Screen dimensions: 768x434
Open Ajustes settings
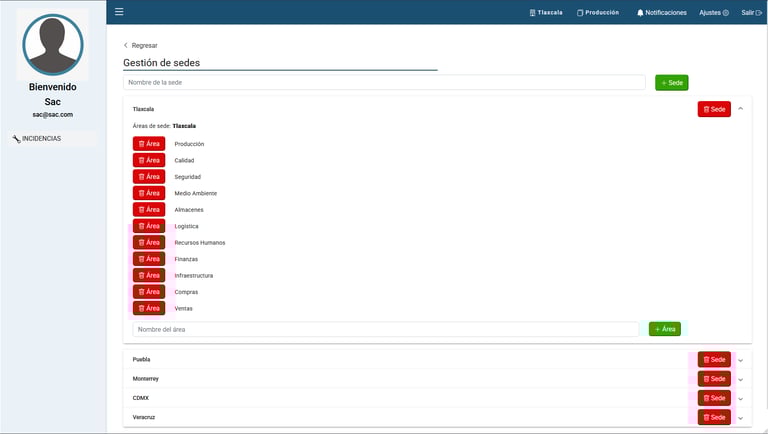[x=714, y=13]
